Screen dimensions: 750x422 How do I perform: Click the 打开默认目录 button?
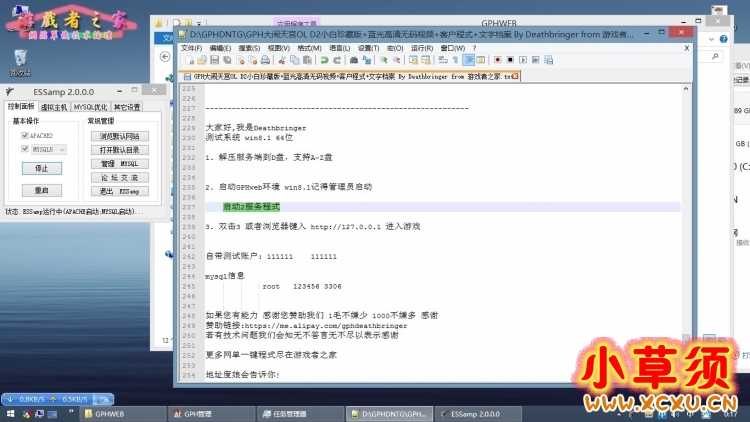point(120,150)
